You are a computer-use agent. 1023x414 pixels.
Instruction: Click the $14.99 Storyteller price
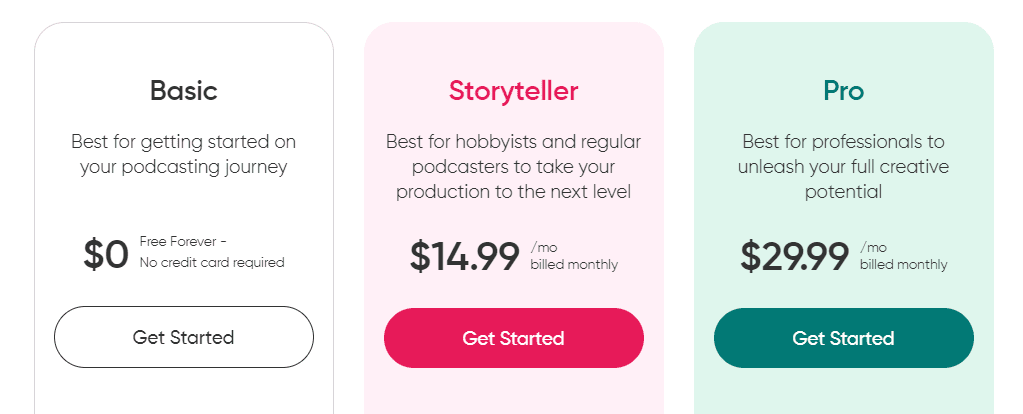[465, 256]
